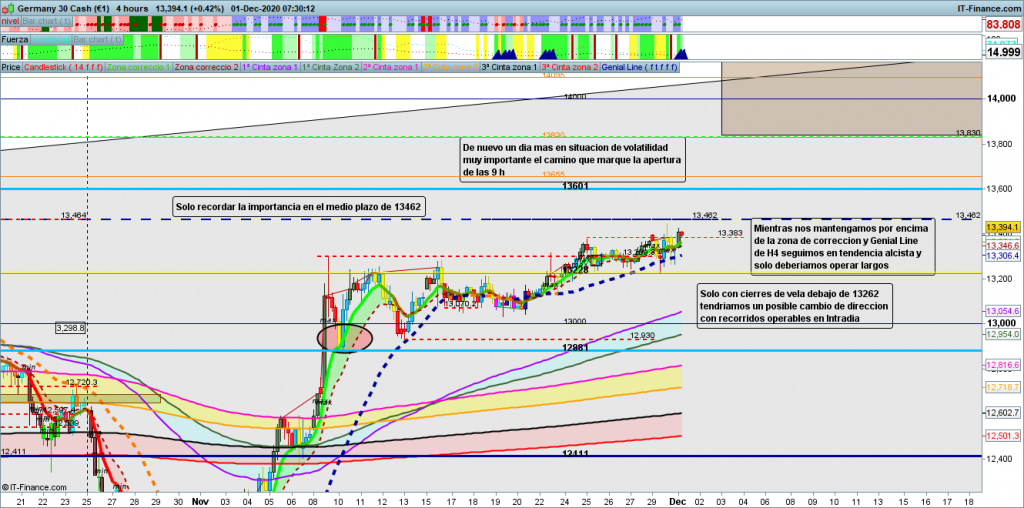Open the Candlestick style settings label
This screenshot has width=1024, height=508.
click(62, 67)
